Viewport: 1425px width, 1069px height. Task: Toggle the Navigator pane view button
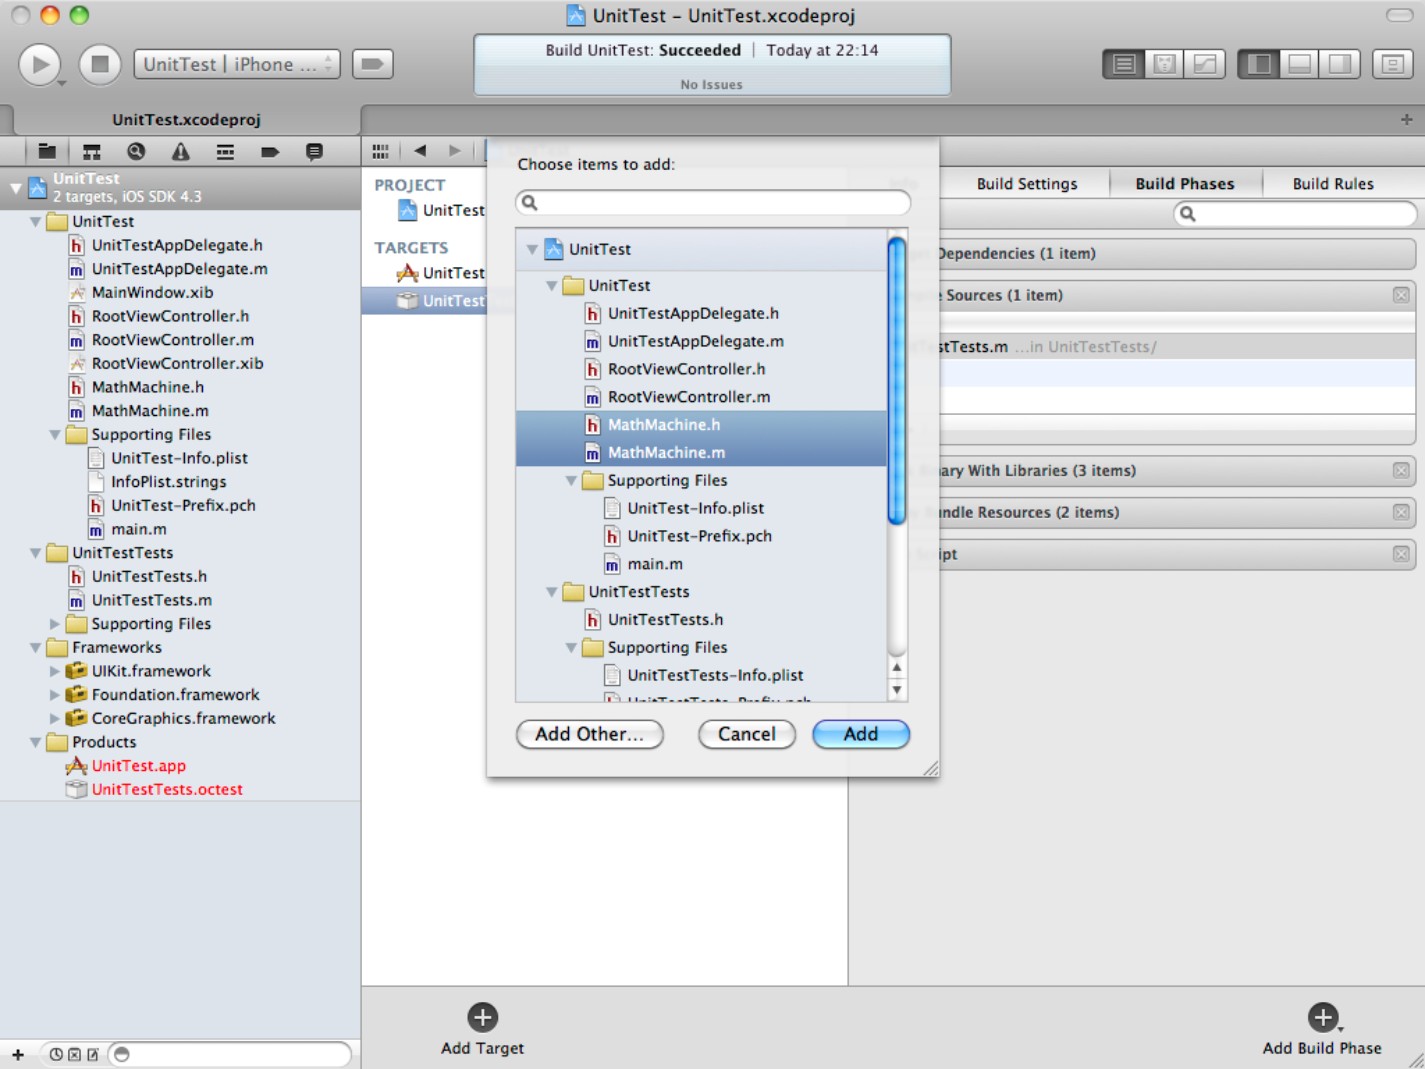point(1259,64)
